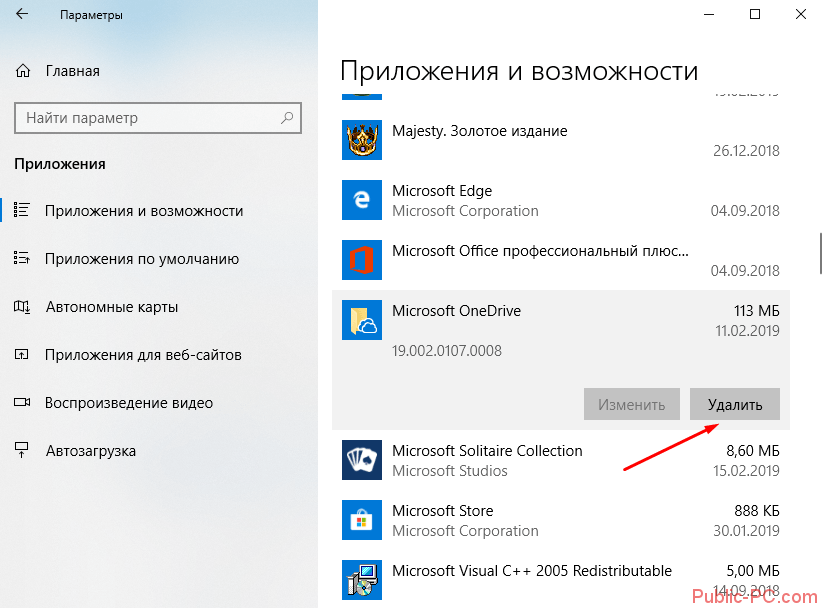The width and height of the screenshot is (822, 608).
Task: Click the Microsoft Store app icon
Action: [361, 520]
